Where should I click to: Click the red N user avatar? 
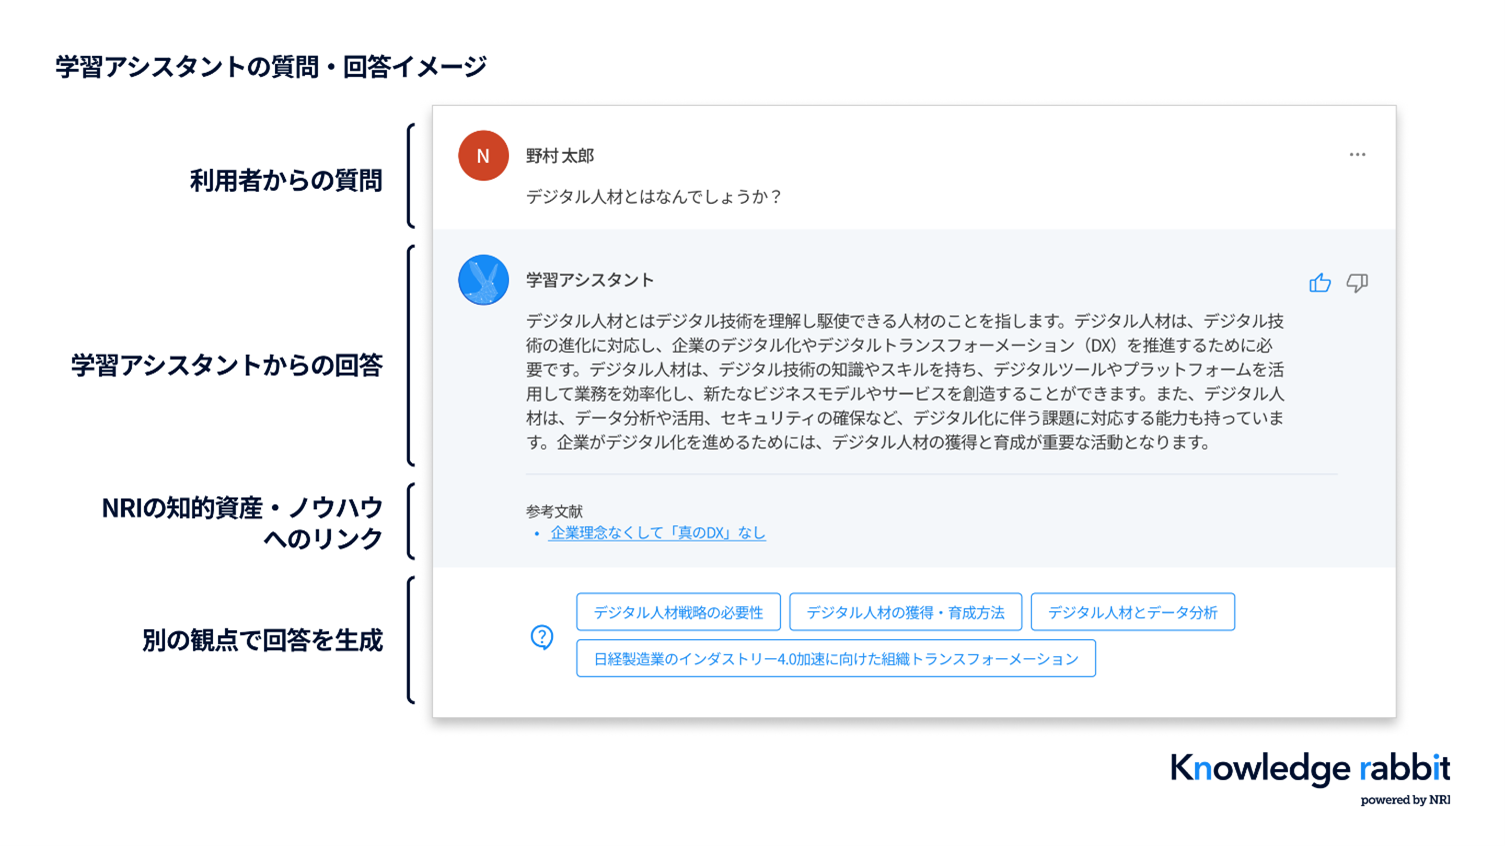tap(483, 156)
